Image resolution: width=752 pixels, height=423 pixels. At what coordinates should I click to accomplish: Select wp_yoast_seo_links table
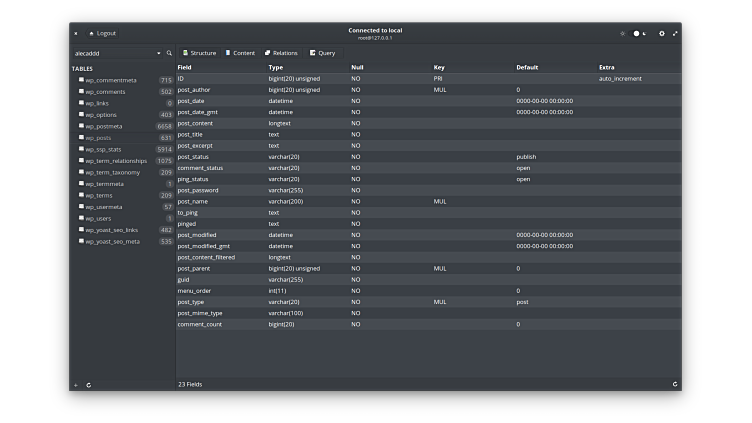pos(114,230)
